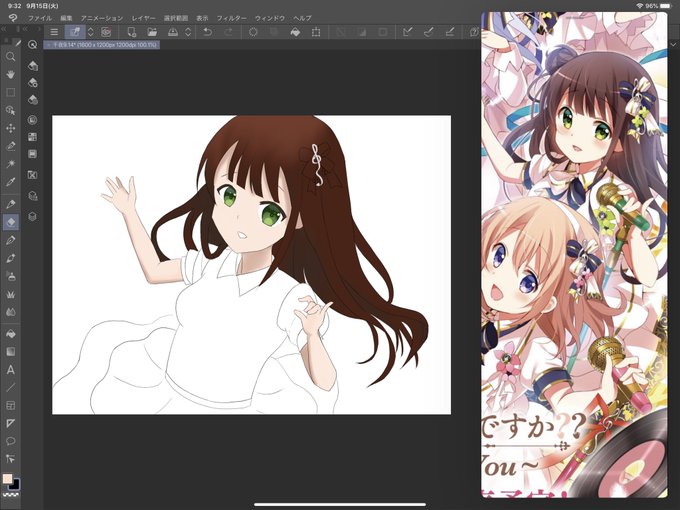Select the Fill bucket tool
This screenshot has height=510, width=680.
pyautogui.click(x=10, y=334)
